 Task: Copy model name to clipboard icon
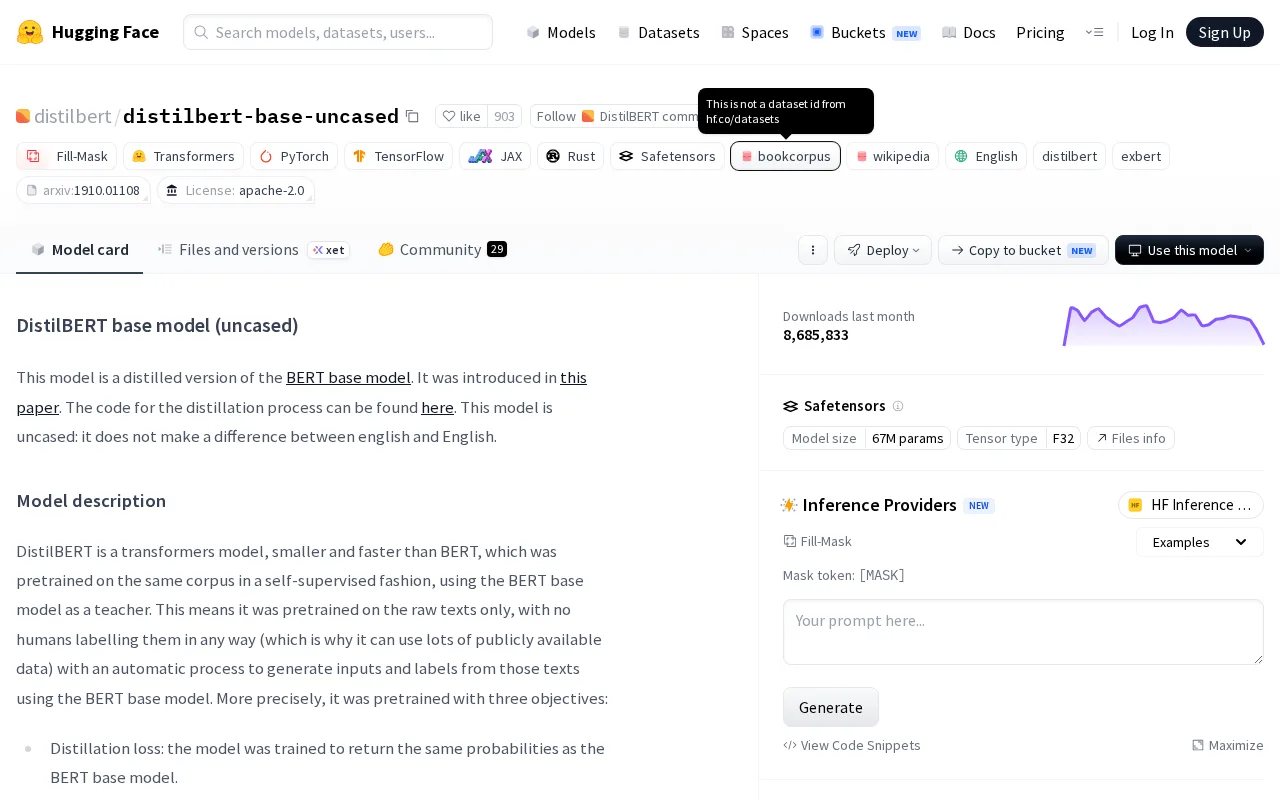pos(412,116)
